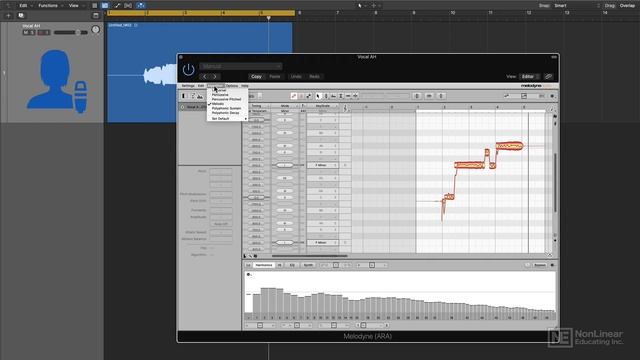This screenshot has width=640, height=360.
Task: Click Melodyne toolbar gear settings icon
Action: pos(552,96)
